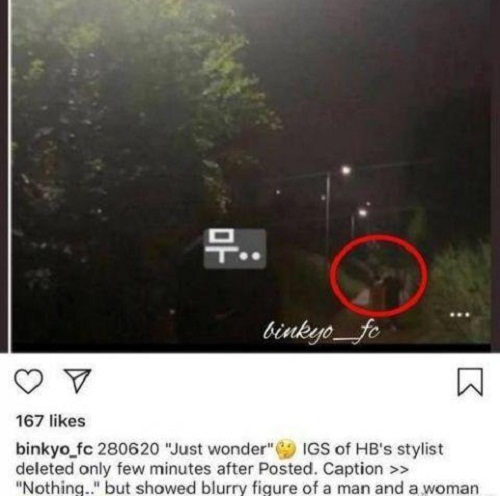Click the upper bright streetlight in the photo
Screen dimensions: 500x496
[346, 171]
